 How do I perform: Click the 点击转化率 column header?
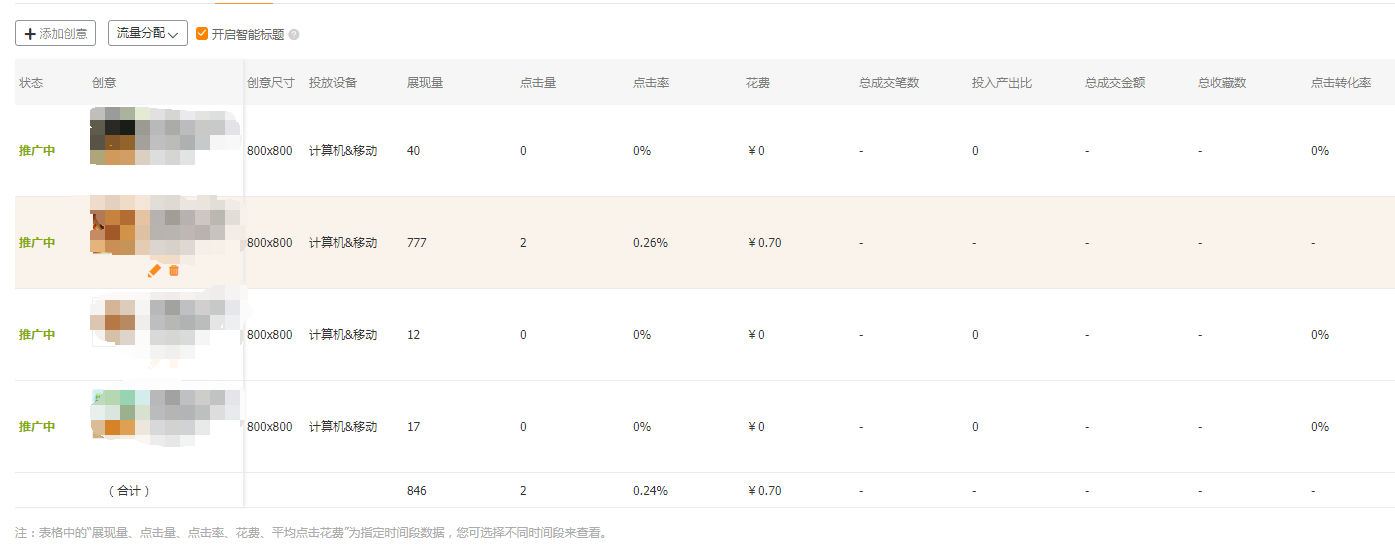pos(1340,82)
